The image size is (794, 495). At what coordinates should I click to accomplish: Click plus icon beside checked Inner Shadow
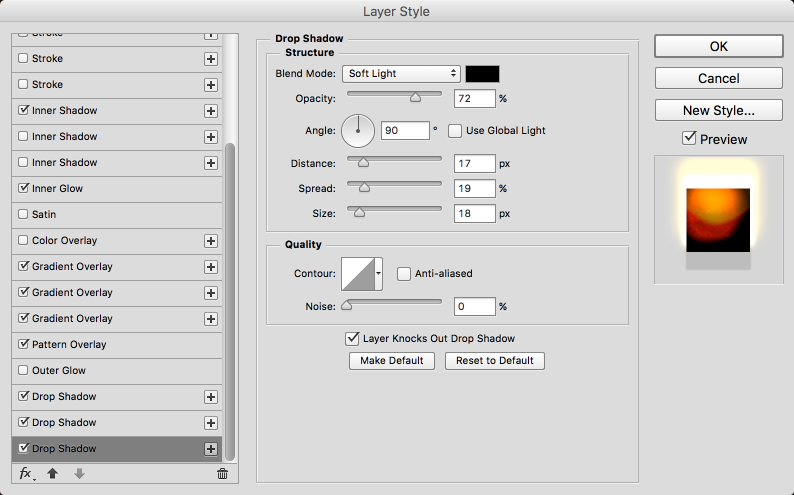[x=211, y=111]
